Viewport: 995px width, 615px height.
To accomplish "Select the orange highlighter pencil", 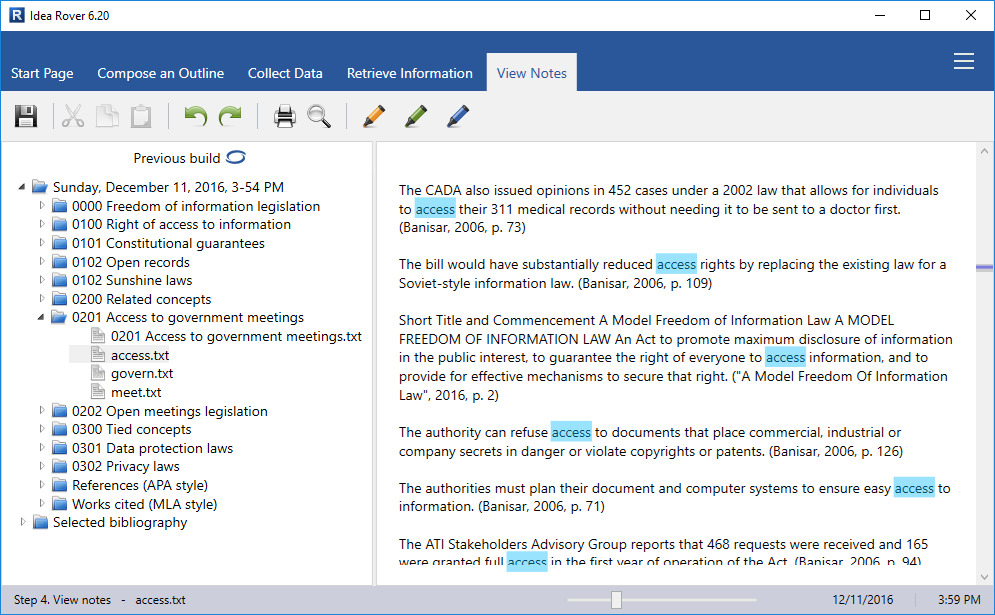I will (x=374, y=117).
